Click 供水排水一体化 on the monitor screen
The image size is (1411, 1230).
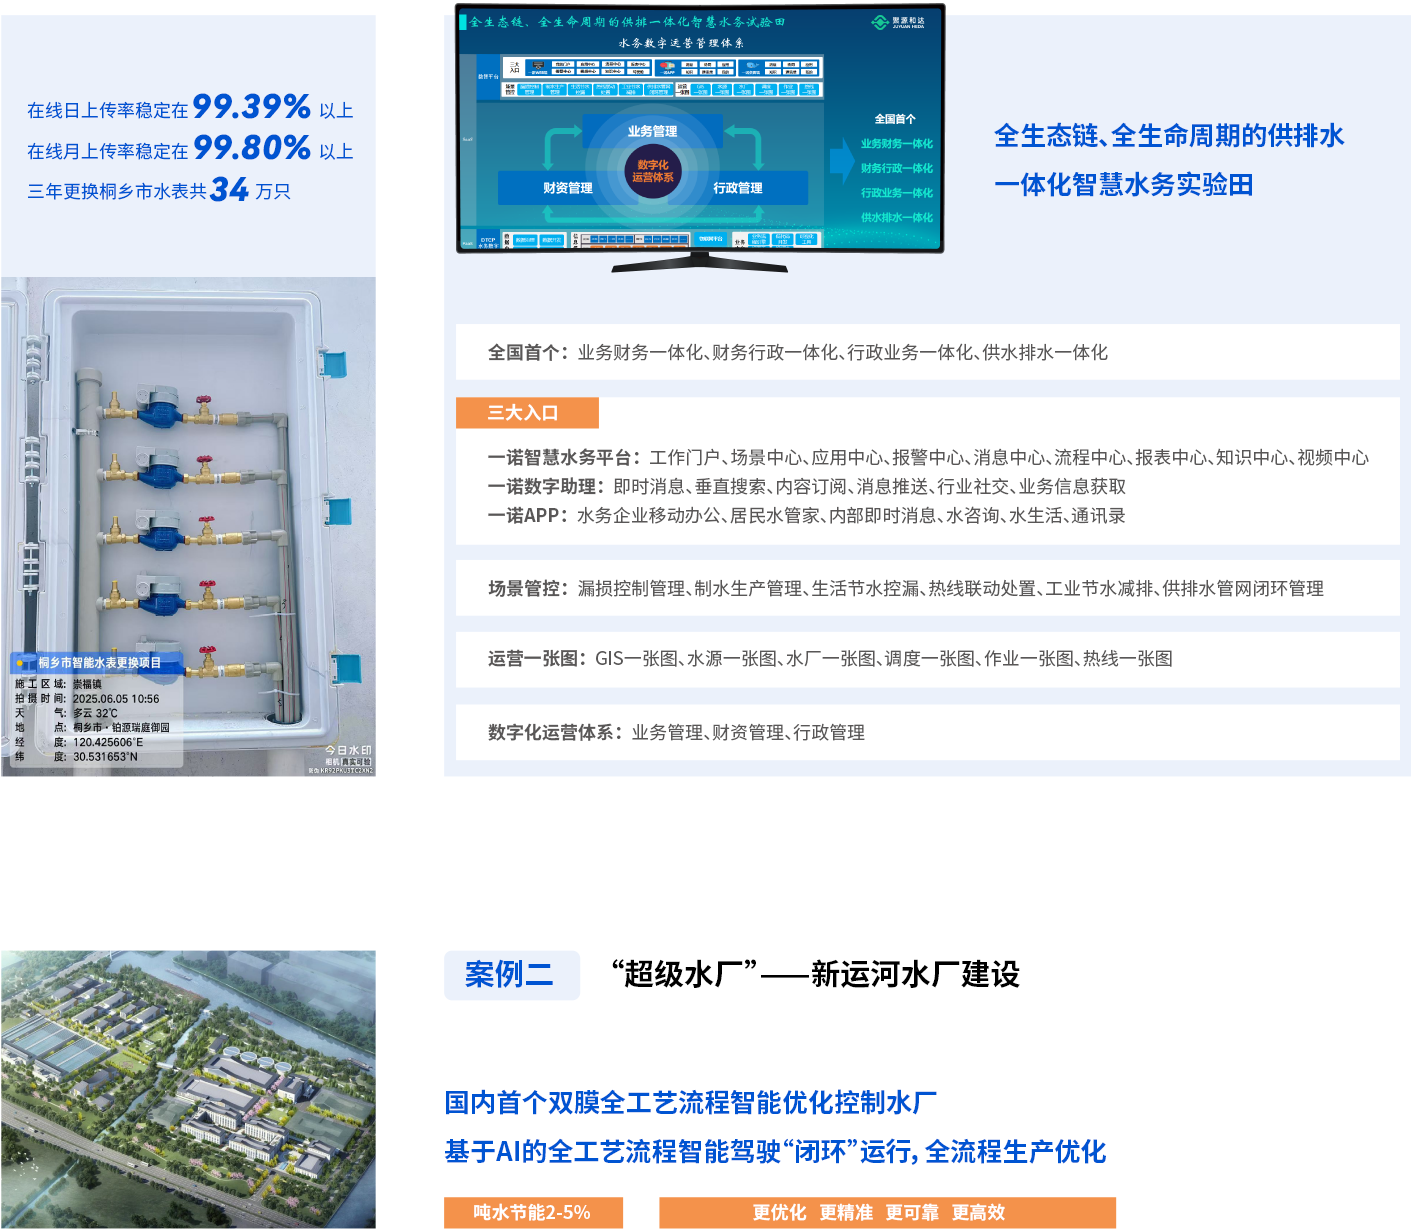click(897, 217)
